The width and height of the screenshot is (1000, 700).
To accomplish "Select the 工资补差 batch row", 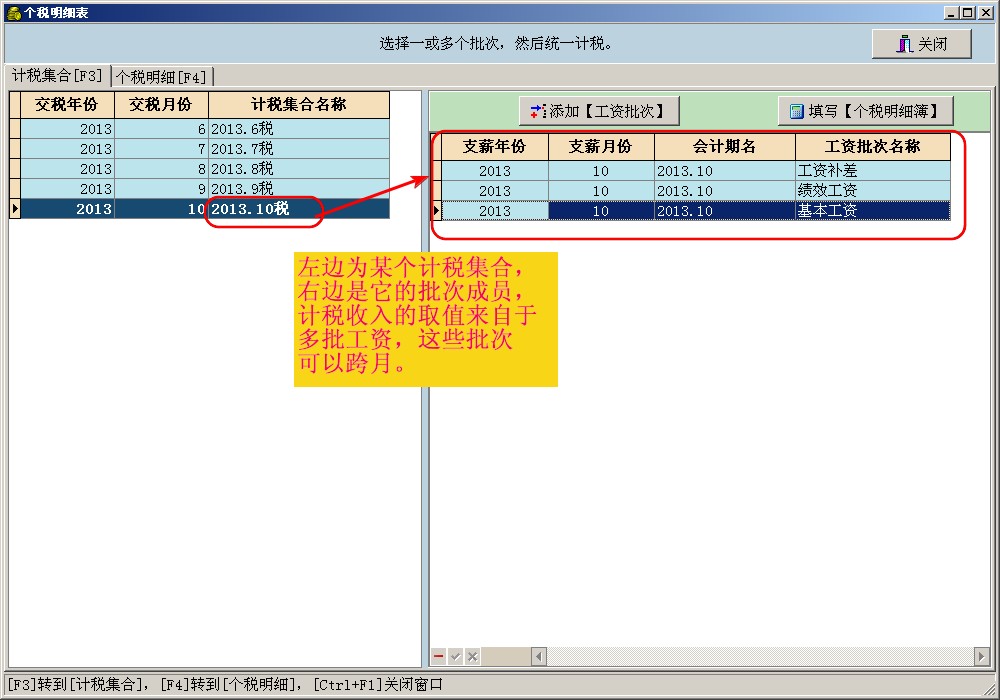I will coord(872,171).
